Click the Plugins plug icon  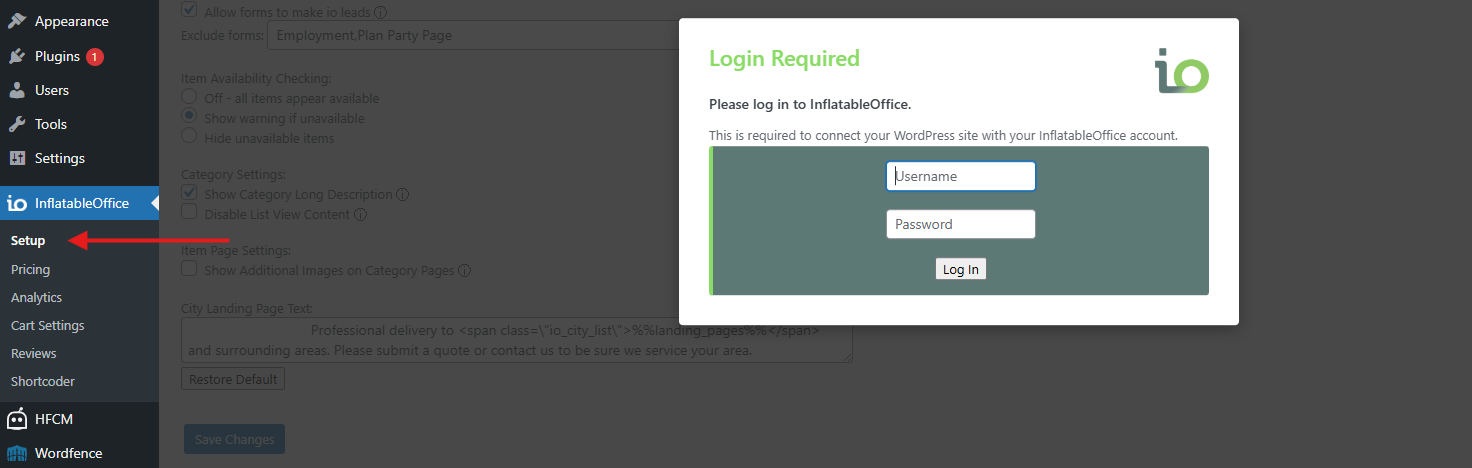coord(17,56)
